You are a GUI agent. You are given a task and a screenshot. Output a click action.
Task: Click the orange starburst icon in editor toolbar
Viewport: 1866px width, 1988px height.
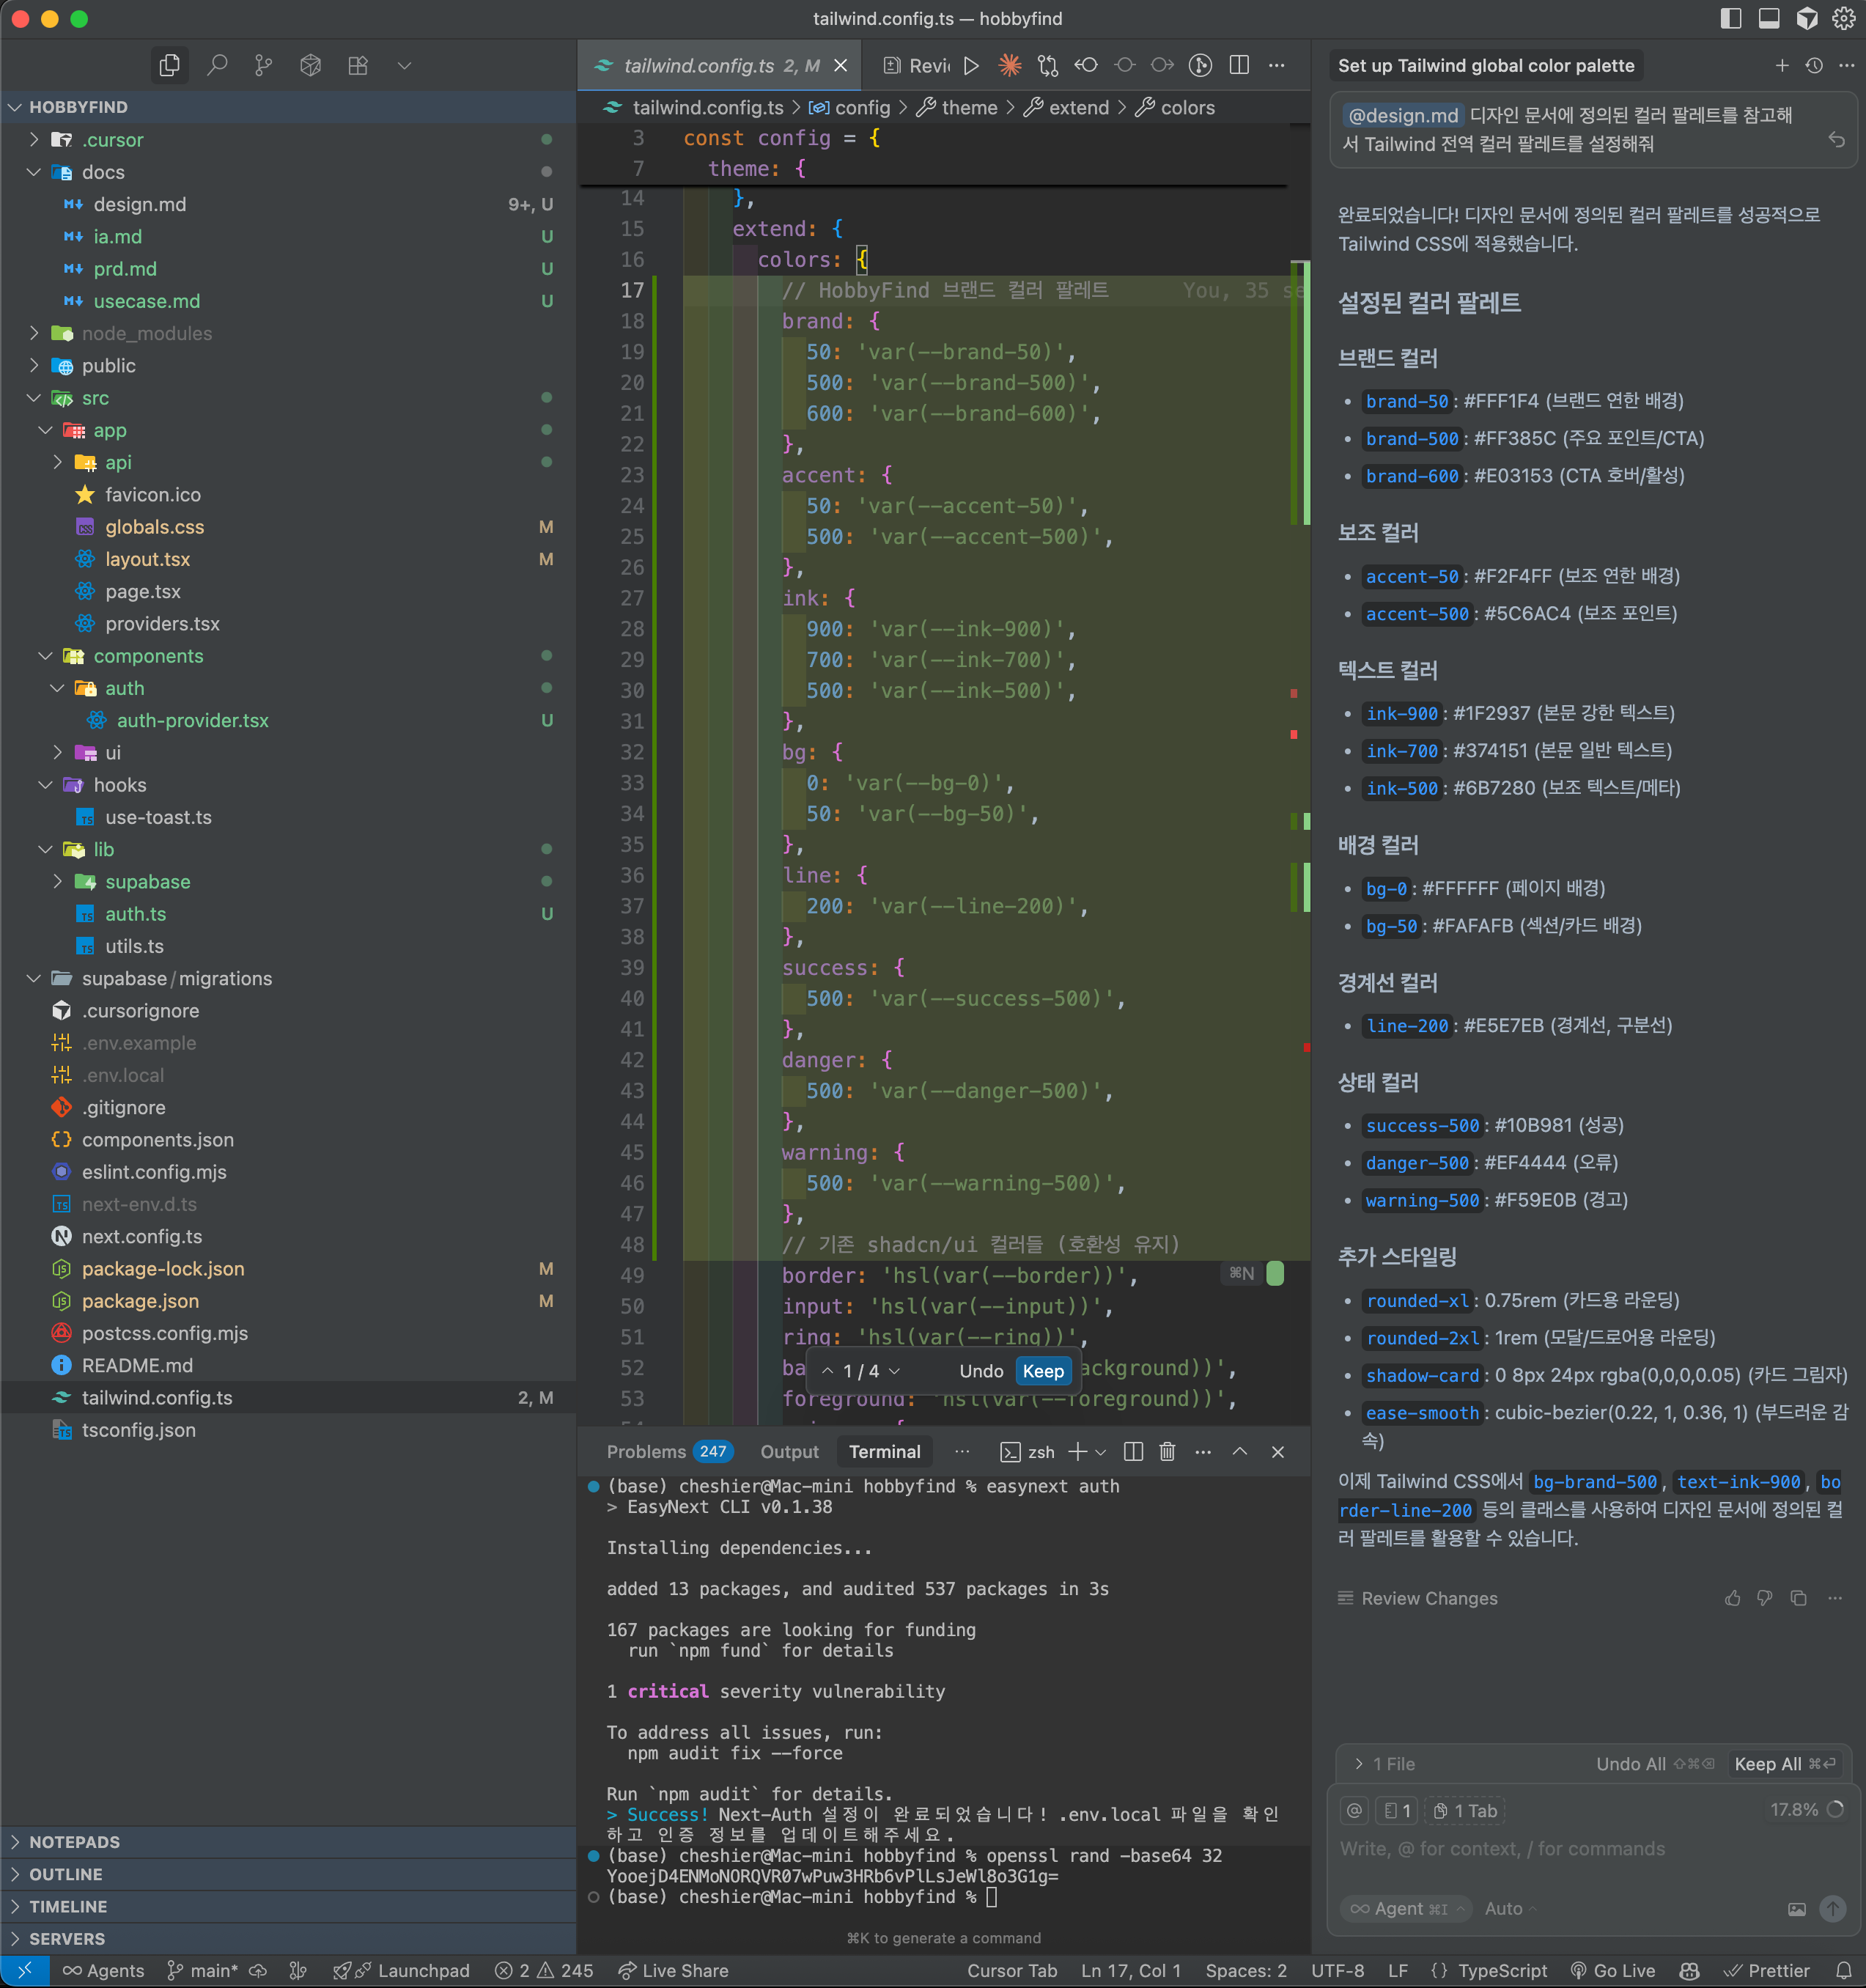click(1010, 66)
